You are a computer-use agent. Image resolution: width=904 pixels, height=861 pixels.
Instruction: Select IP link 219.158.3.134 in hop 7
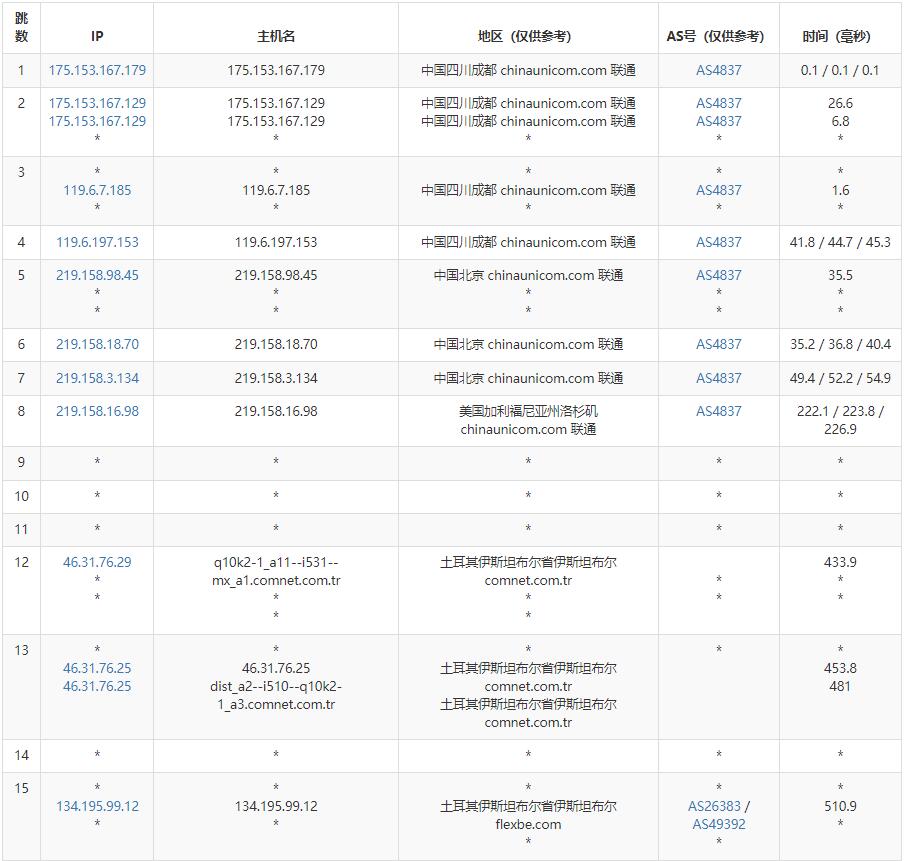pyautogui.click(x=97, y=378)
